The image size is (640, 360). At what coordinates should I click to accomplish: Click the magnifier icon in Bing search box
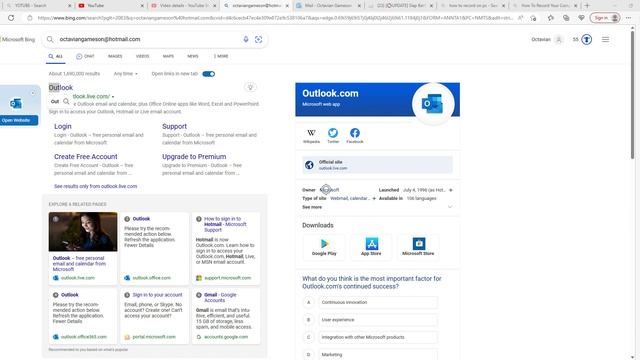click(x=50, y=39)
